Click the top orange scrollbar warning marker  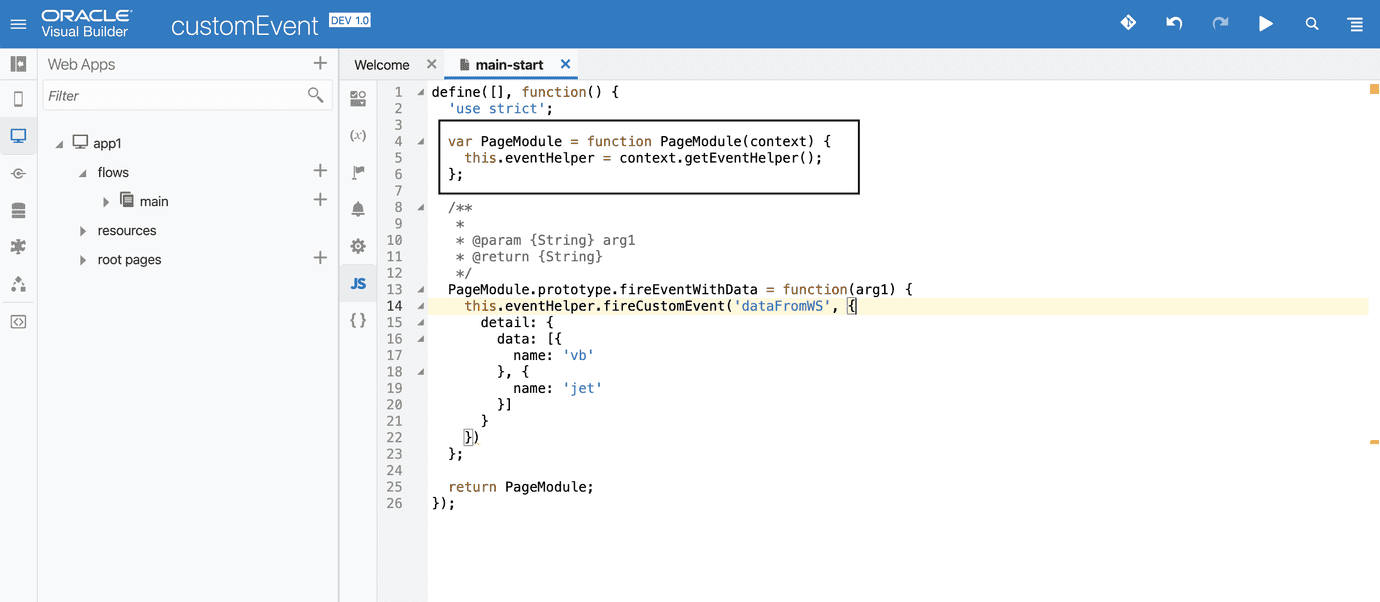tap(1374, 90)
